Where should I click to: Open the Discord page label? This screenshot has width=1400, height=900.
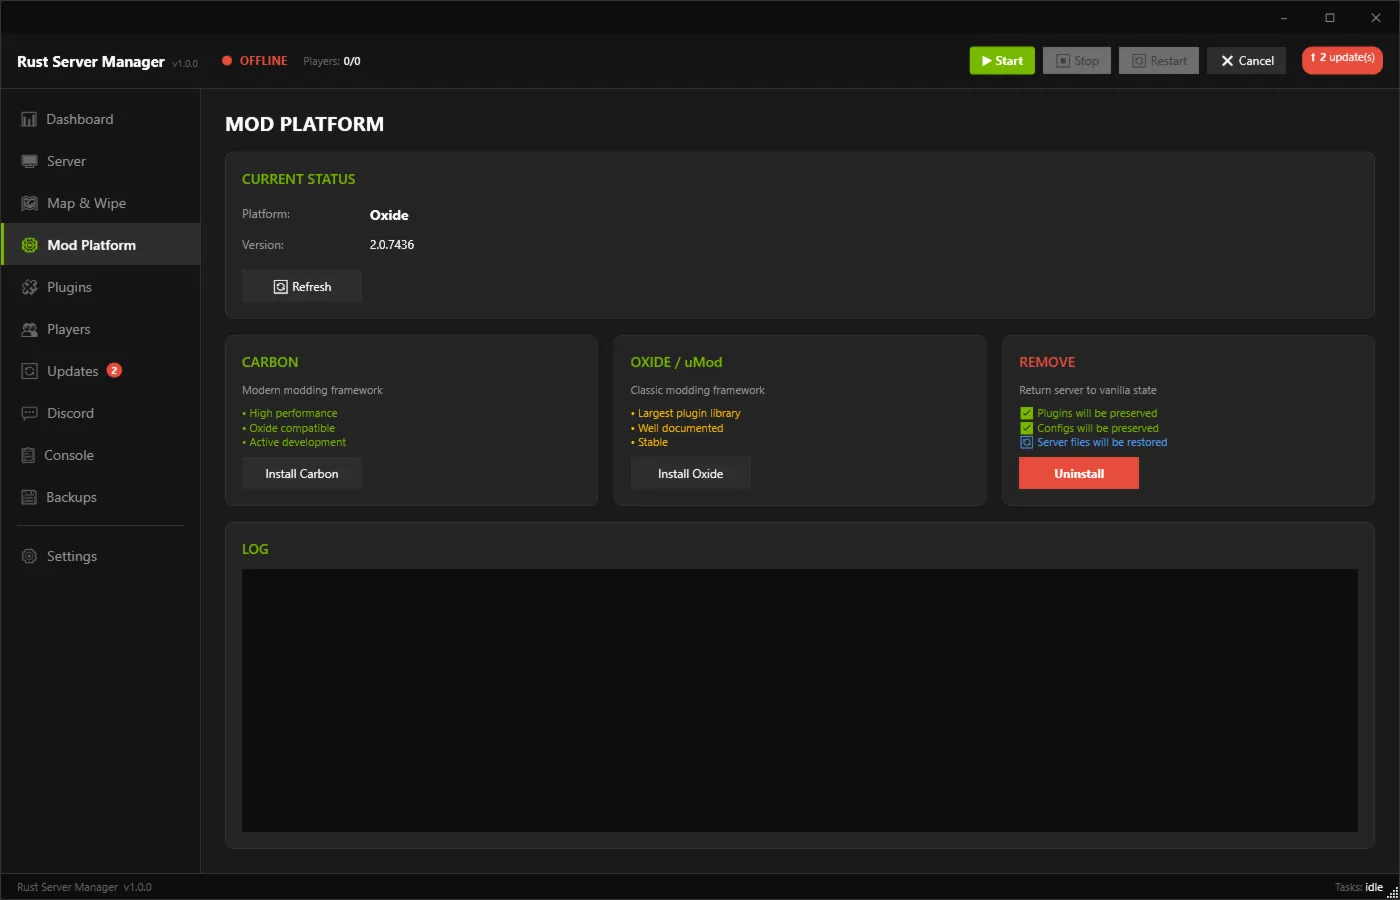[x=70, y=413]
